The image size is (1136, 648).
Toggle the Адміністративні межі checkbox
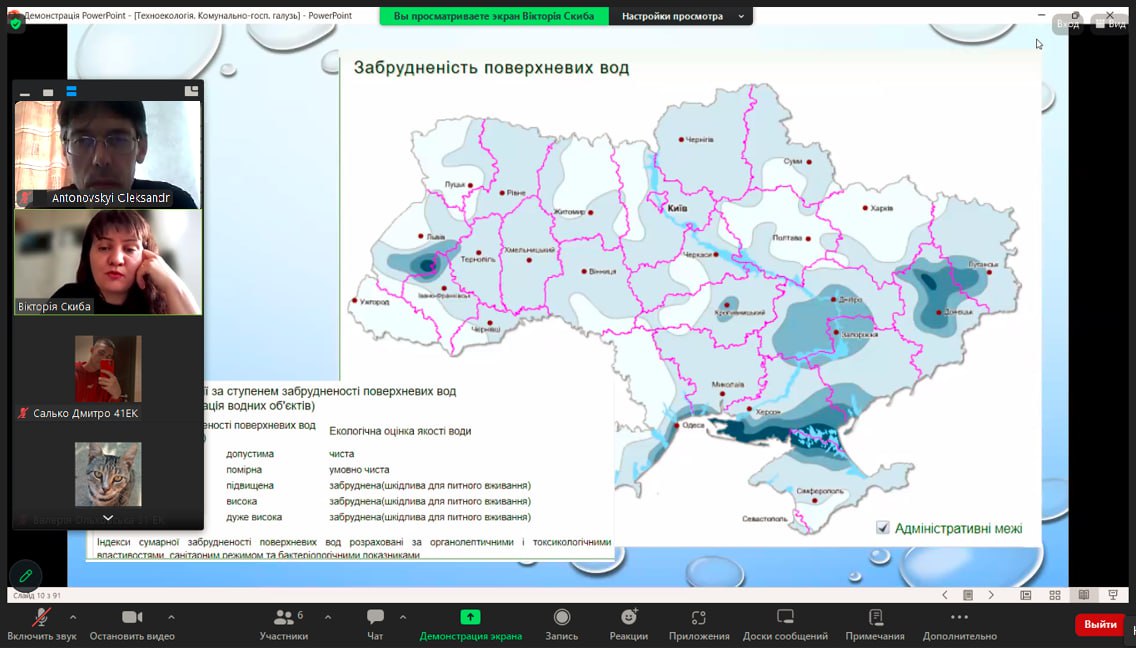(x=882, y=528)
